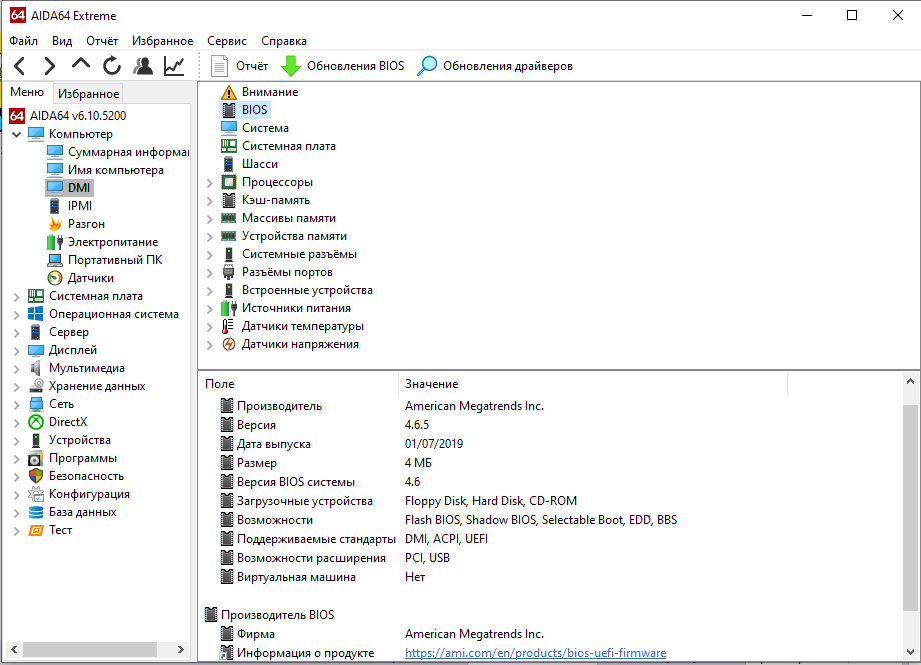Screen dimensions: 921x665
Task: Open the ami.com bios-uefi-firmware link
Action: 535,653
